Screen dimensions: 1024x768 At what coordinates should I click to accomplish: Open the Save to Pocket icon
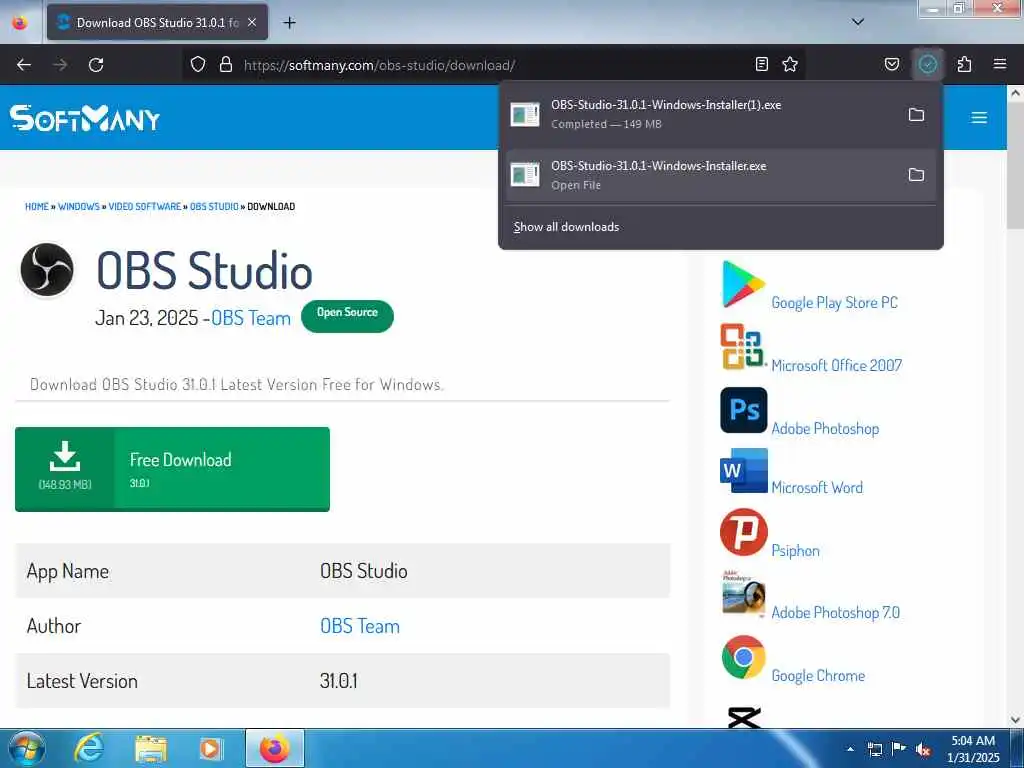coord(892,64)
